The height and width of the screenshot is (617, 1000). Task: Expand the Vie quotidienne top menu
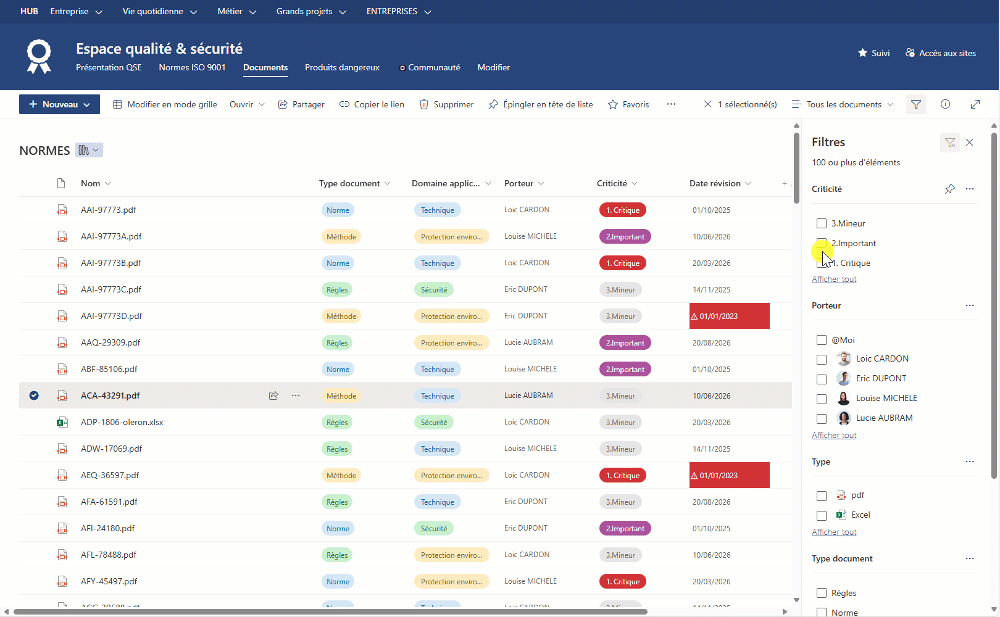tap(159, 11)
